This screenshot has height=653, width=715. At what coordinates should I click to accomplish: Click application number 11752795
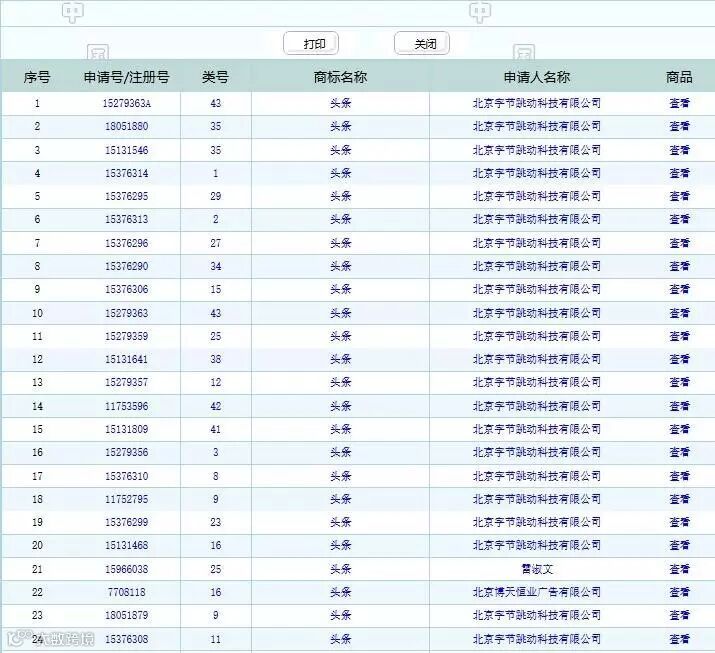(127, 499)
